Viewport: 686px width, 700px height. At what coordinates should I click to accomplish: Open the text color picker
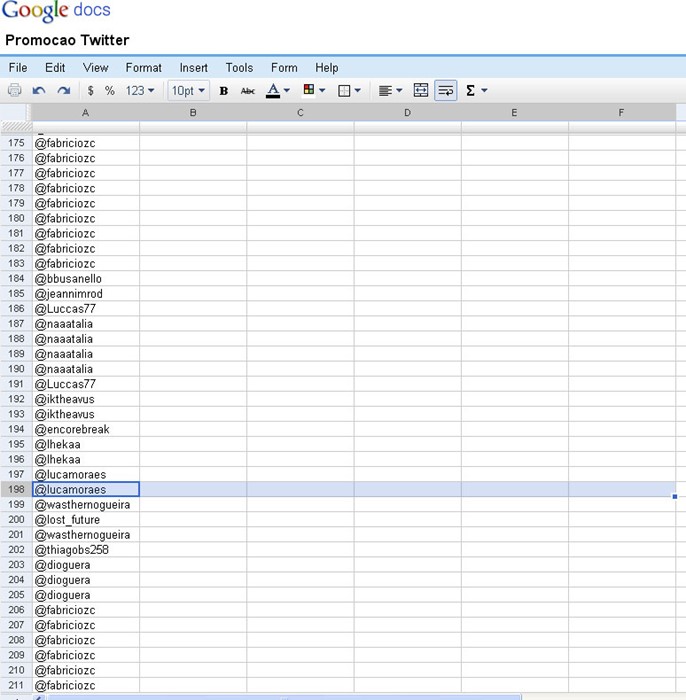[x=278, y=90]
